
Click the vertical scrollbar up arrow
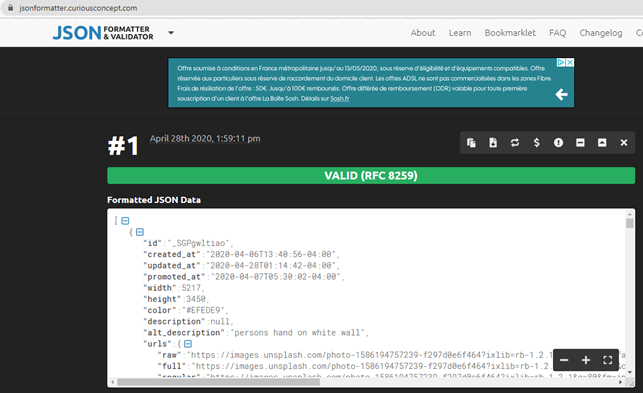[x=629, y=214]
